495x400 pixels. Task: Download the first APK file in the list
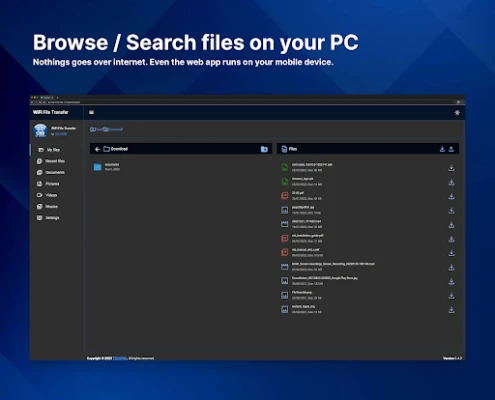(451, 168)
